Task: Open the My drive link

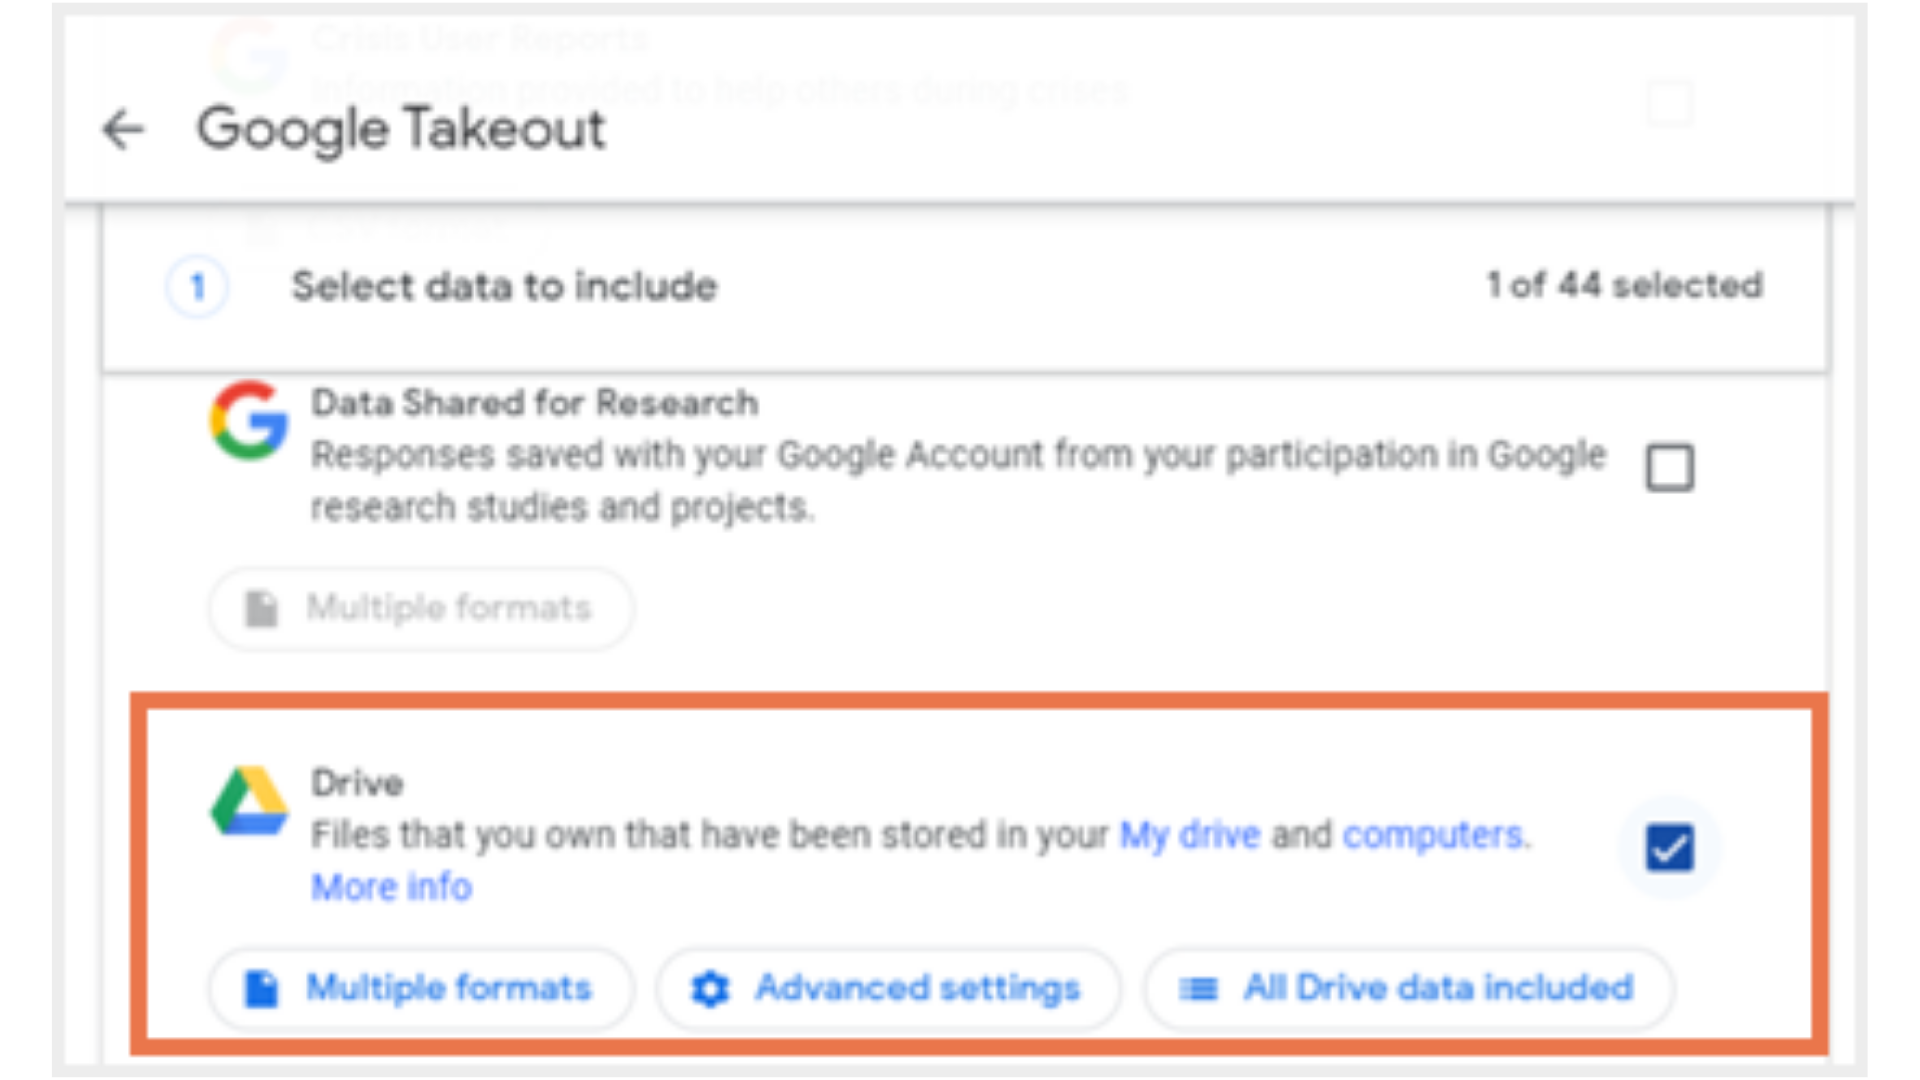Action: point(1189,834)
